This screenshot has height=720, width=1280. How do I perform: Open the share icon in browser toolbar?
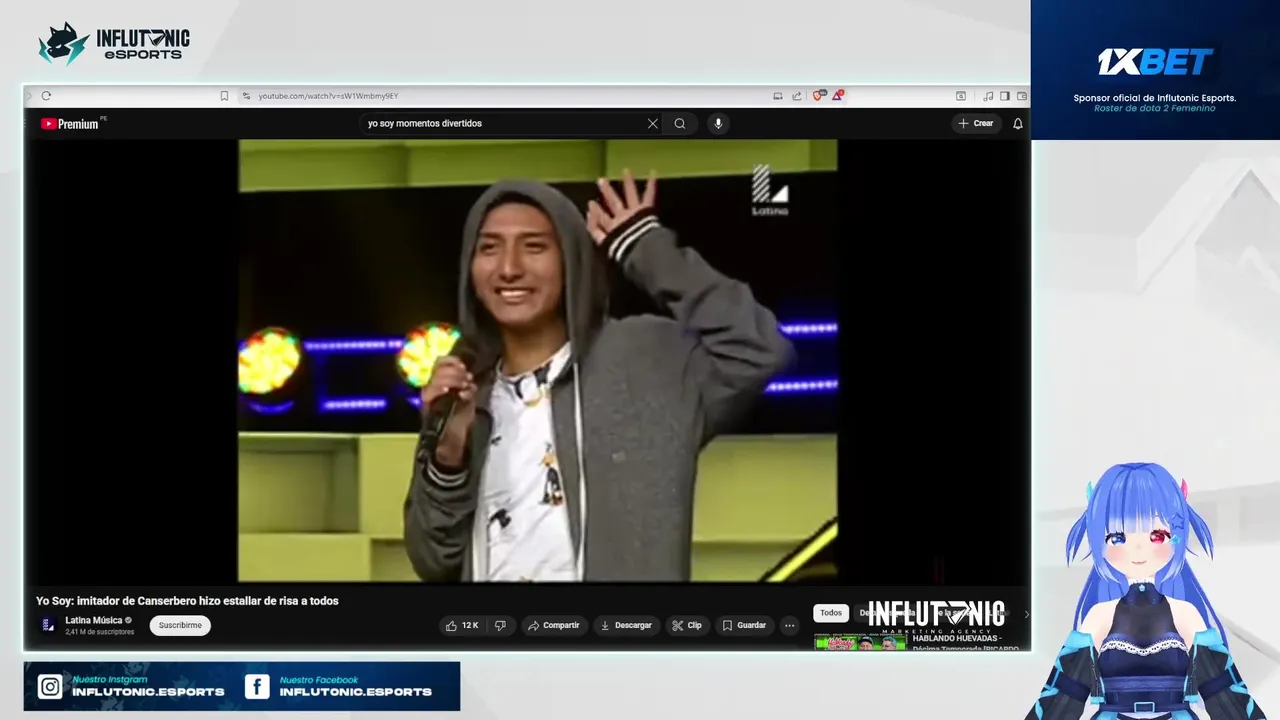(x=797, y=96)
